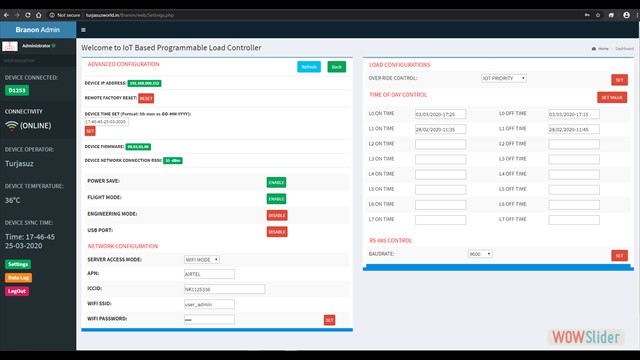640x360 pixels.
Task: Focus the L3 OFF TIME field
Action: coord(574,159)
